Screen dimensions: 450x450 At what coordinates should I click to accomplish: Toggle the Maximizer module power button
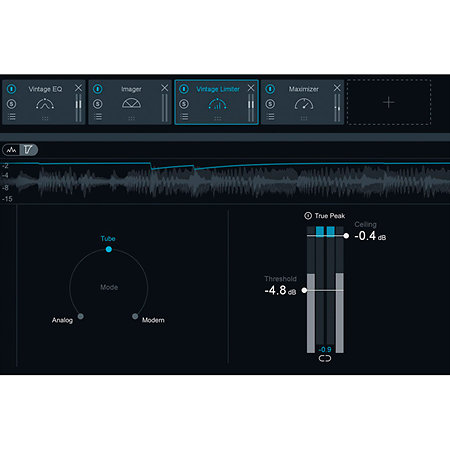pos(270,89)
